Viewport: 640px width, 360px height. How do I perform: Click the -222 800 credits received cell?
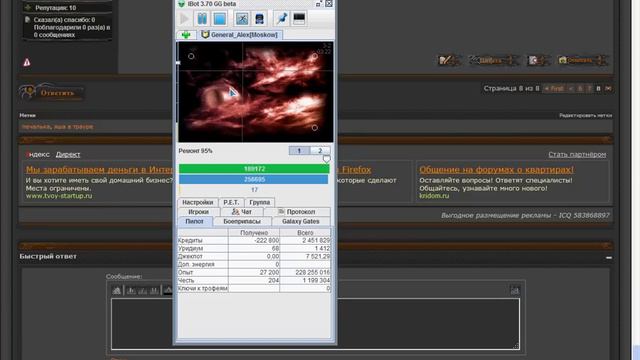pos(254,240)
